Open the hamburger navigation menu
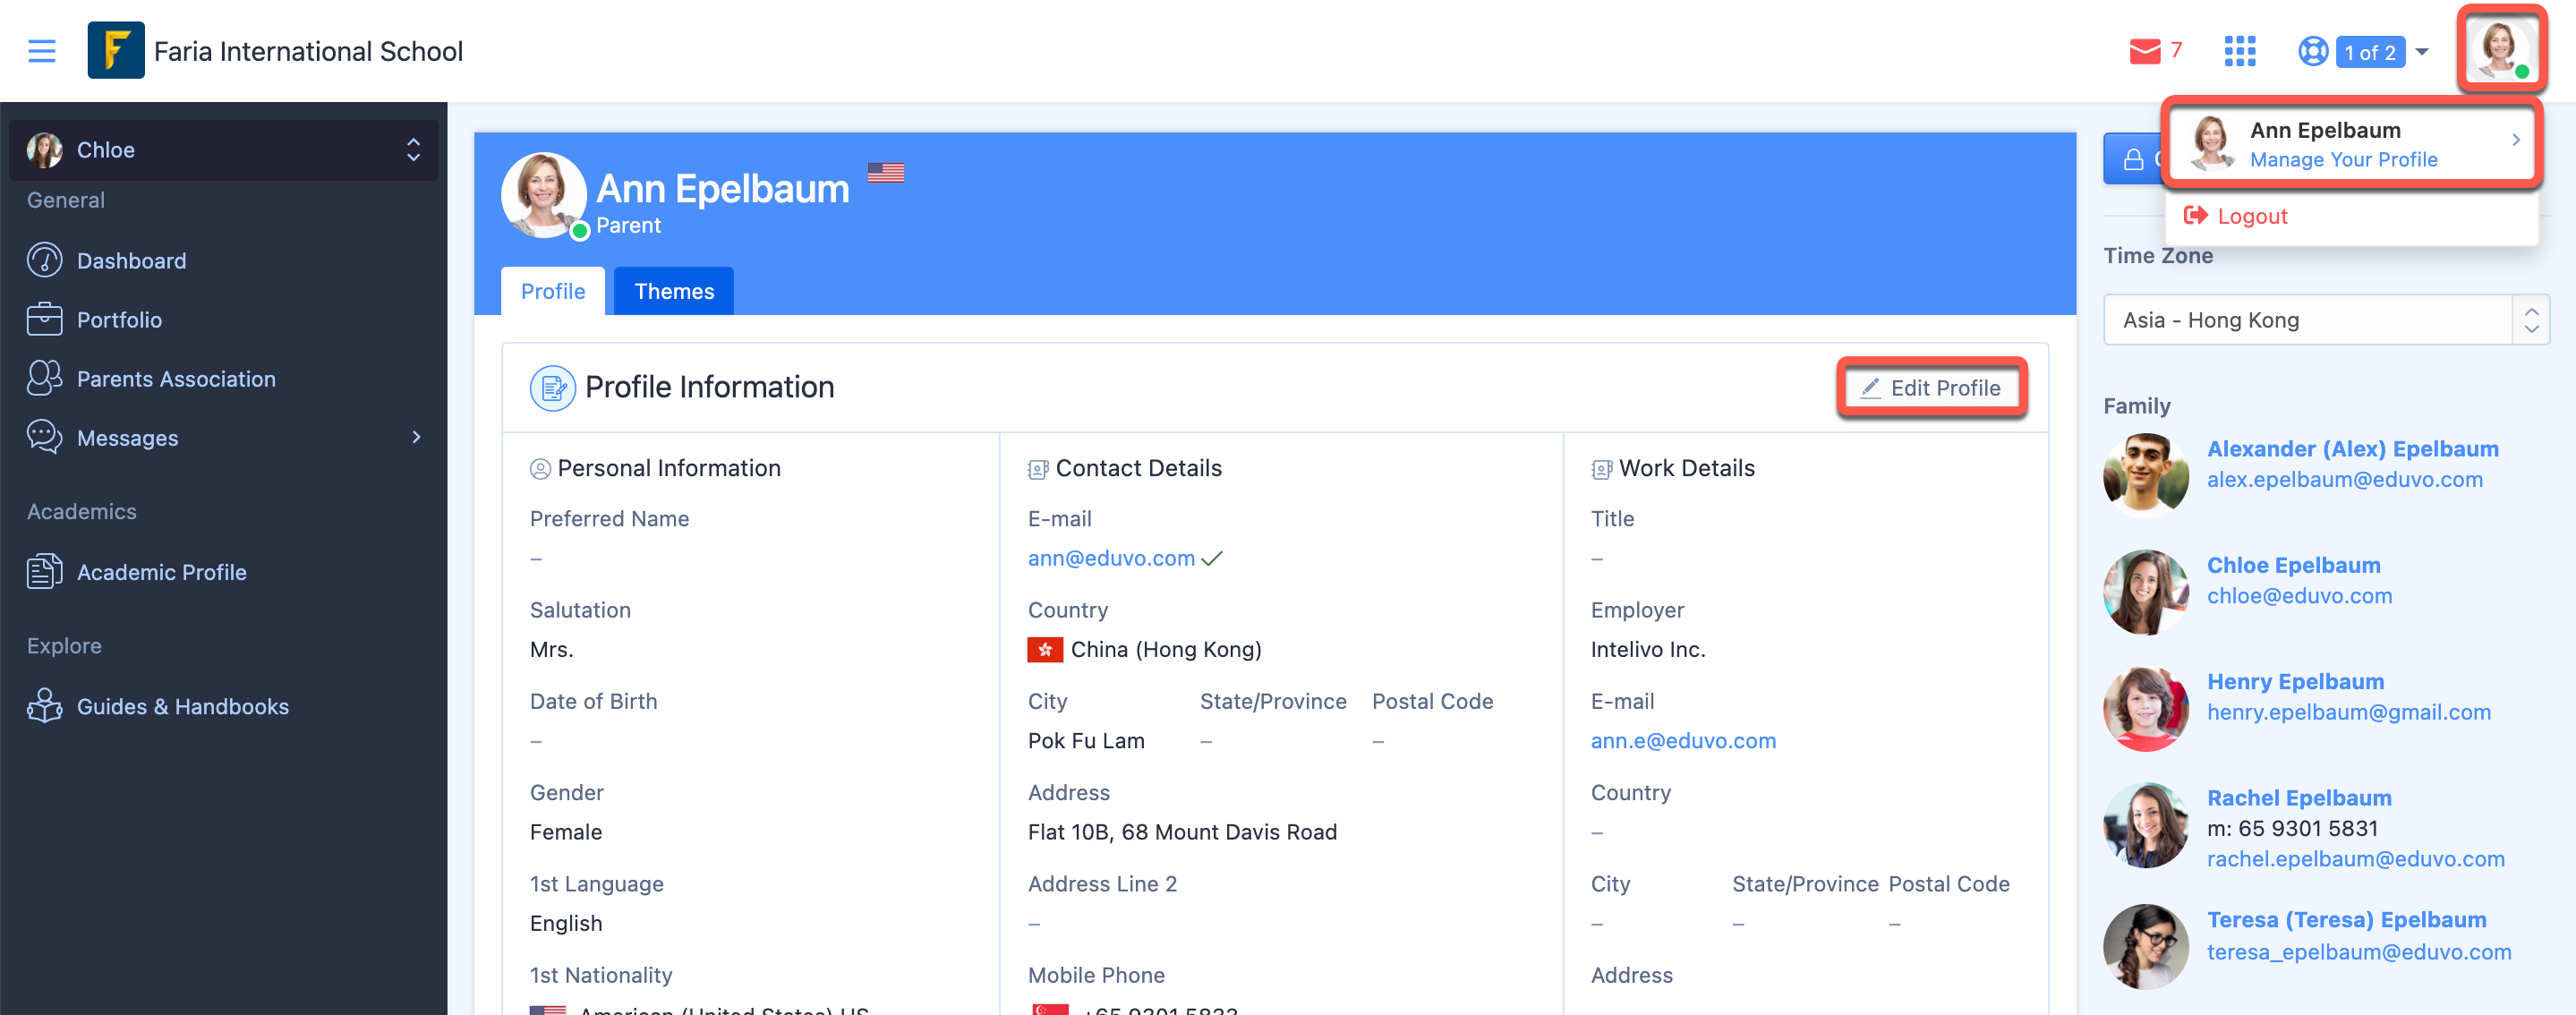The height and width of the screenshot is (1015, 2576). click(41, 51)
